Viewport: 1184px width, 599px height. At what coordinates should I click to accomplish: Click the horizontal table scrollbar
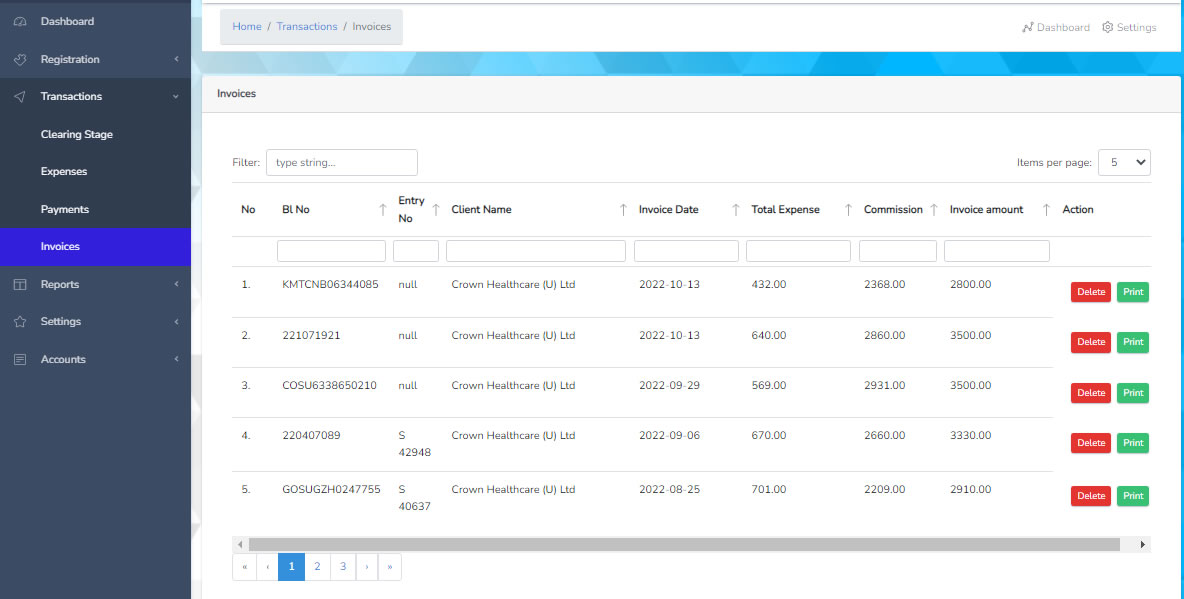click(x=684, y=544)
